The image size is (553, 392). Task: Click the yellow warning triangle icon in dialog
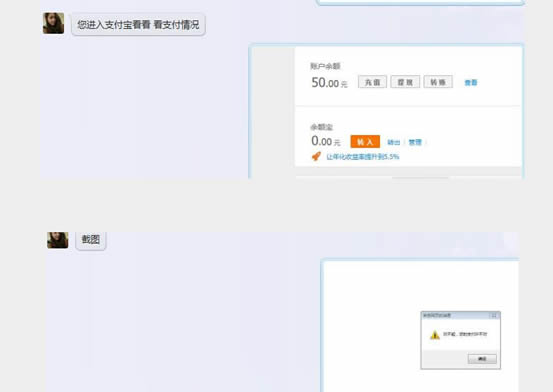point(434,334)
